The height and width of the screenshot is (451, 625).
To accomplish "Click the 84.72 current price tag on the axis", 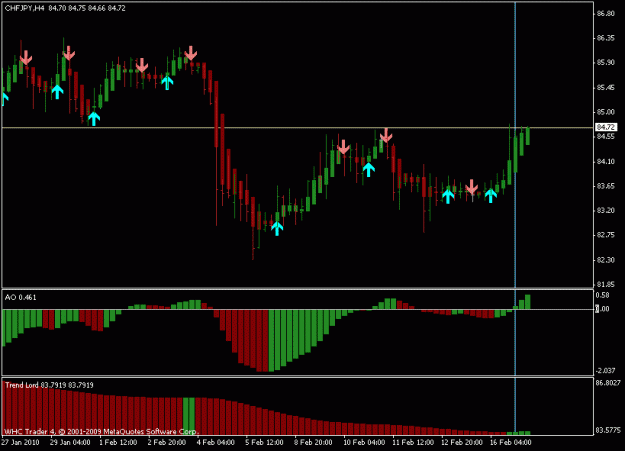I will coord(606,127).
